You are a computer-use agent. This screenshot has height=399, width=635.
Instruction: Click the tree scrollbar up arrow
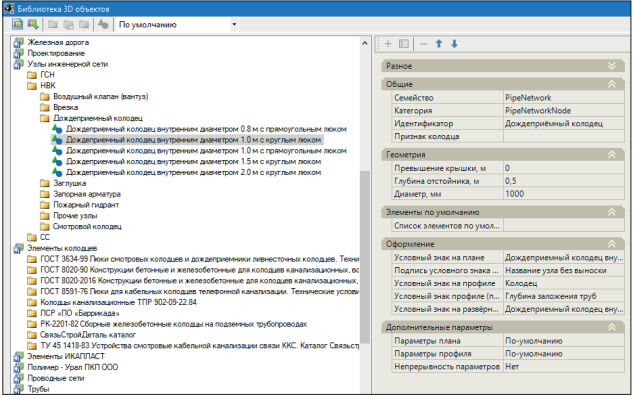(364, 43)
